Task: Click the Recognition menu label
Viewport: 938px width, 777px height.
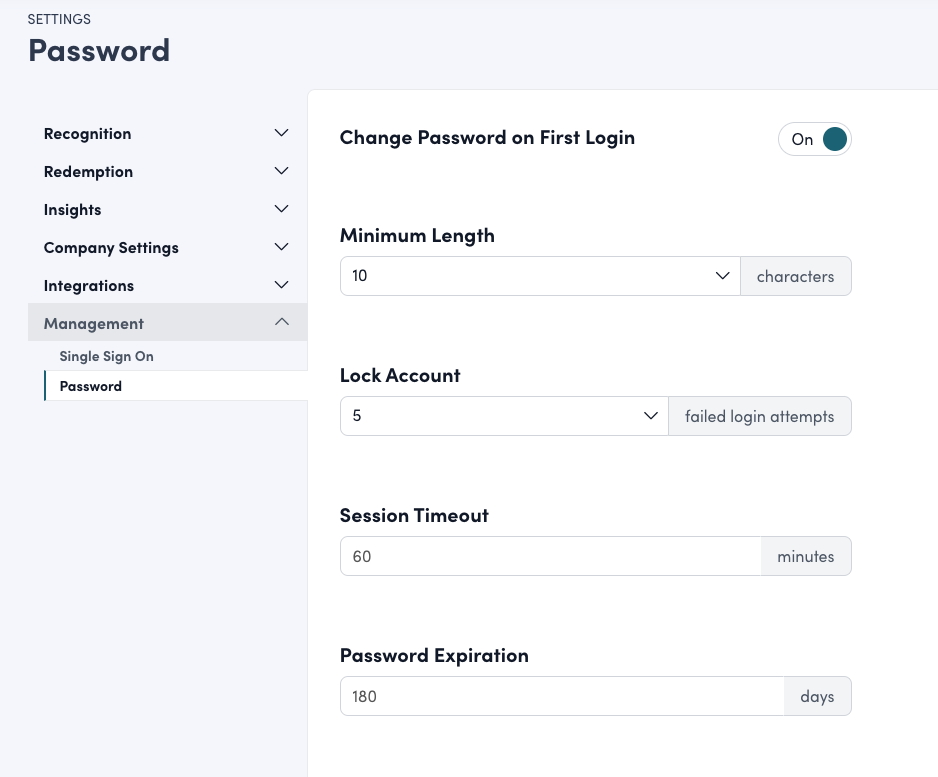Action: [87, 134]
